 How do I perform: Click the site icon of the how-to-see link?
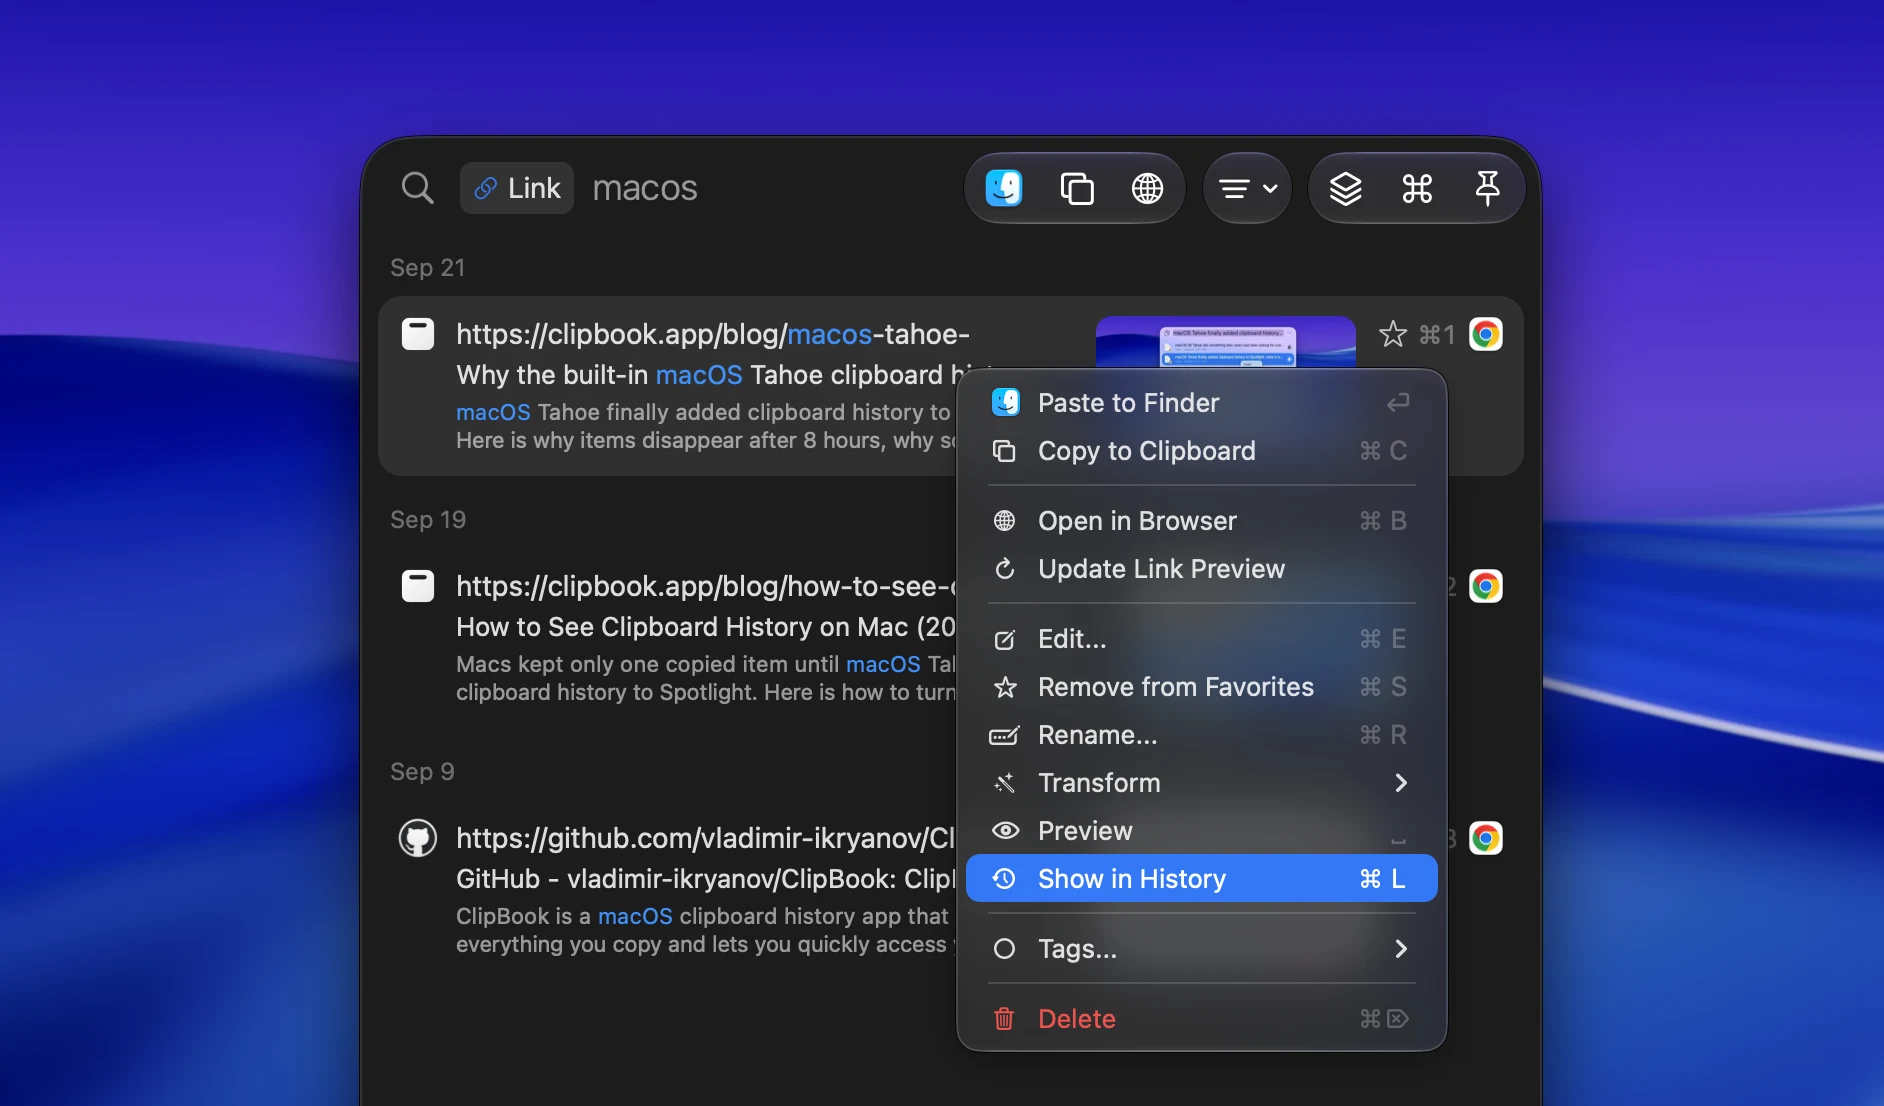418,586
